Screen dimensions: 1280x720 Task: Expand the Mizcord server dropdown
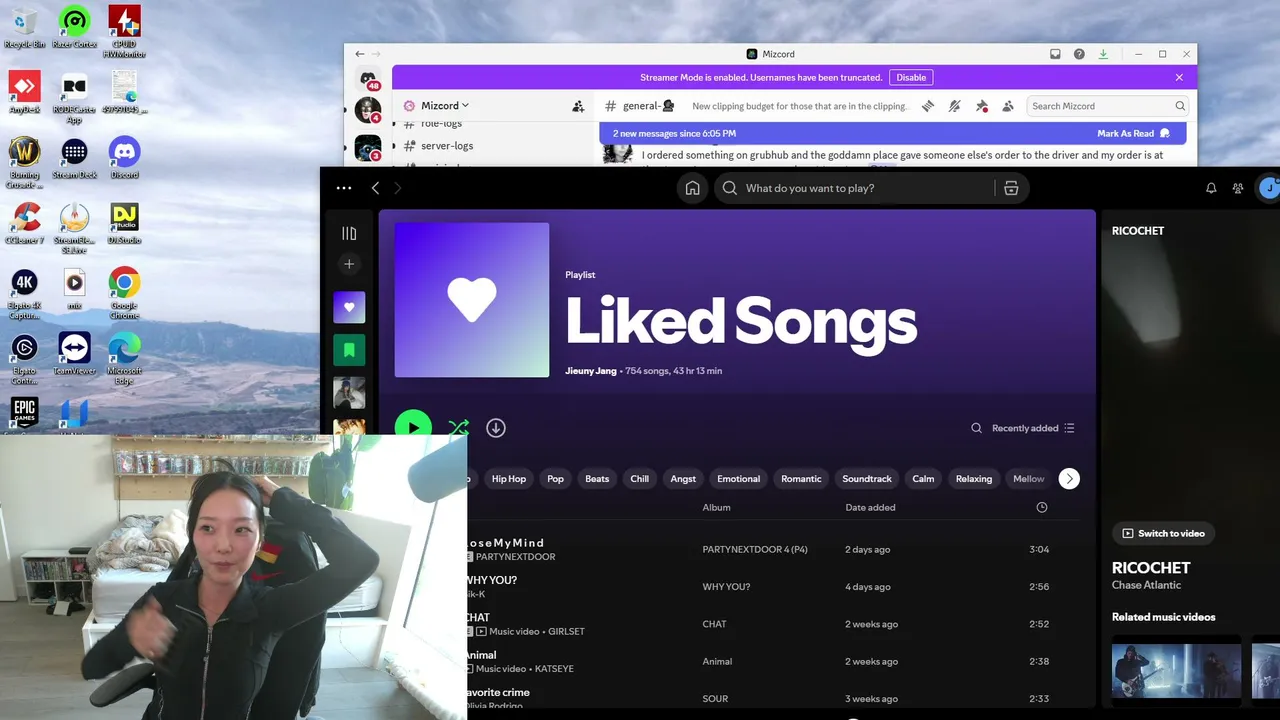(x=444, y=106)
